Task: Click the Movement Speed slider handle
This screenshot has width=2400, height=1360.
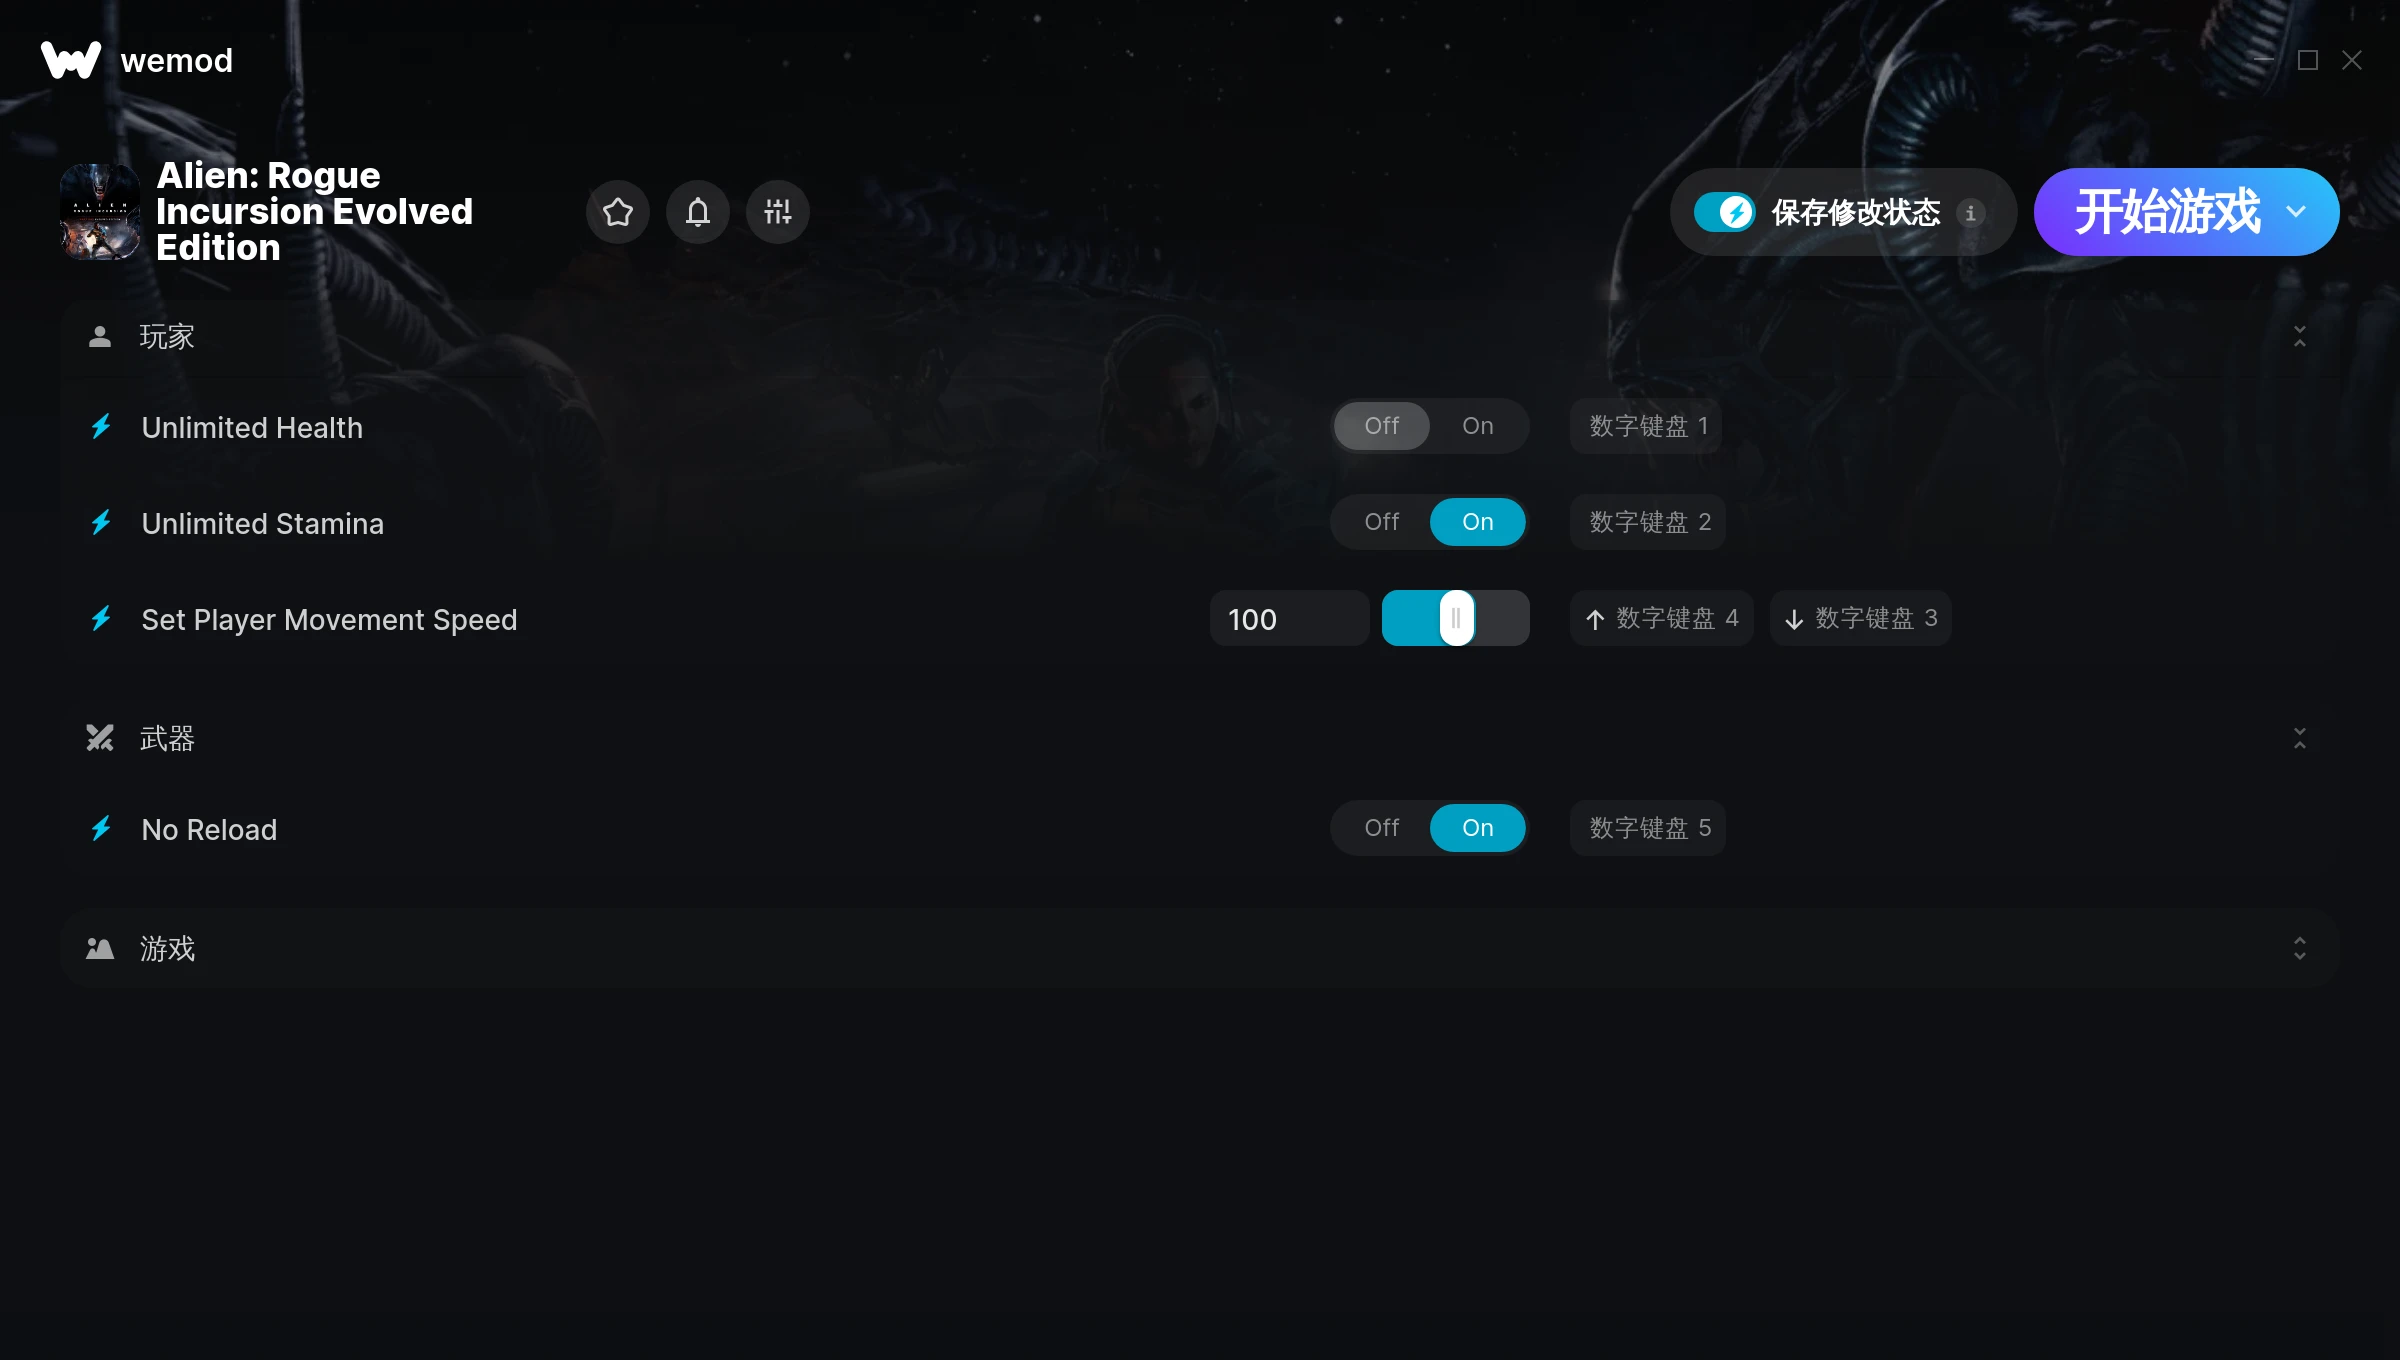Action: (1457, 618)
